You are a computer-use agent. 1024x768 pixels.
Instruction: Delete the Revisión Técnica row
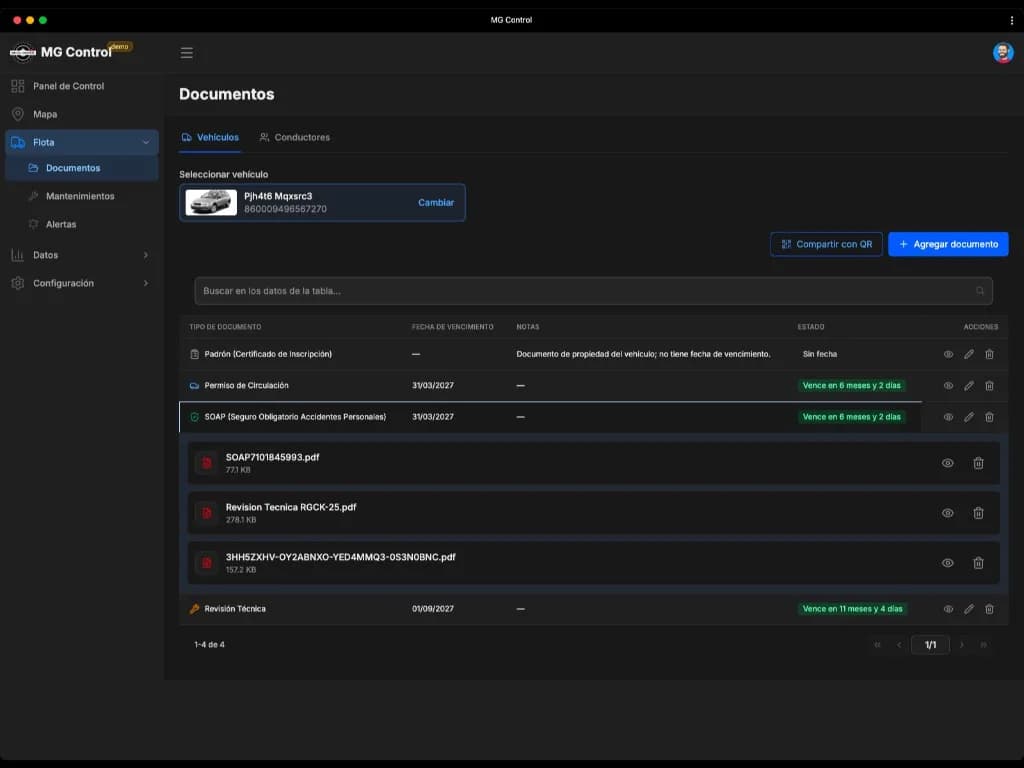click(989, 609)
